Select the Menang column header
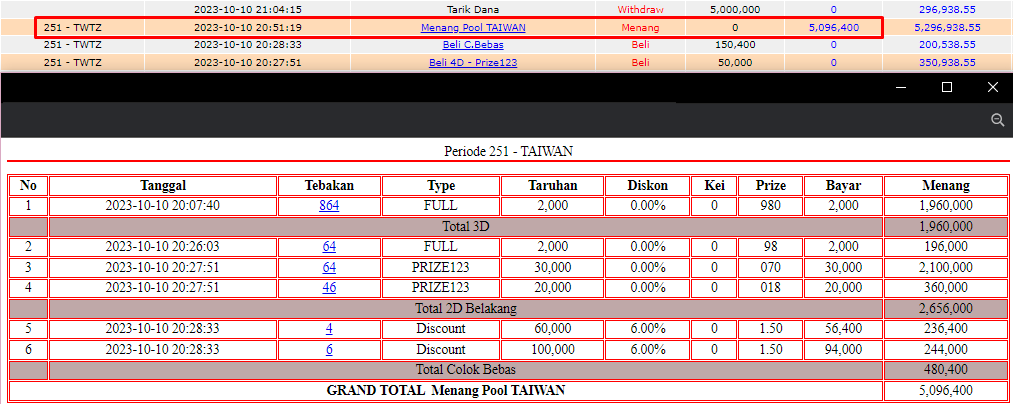This screenshot has height=404, width=1013. click(x=946, y=186)
